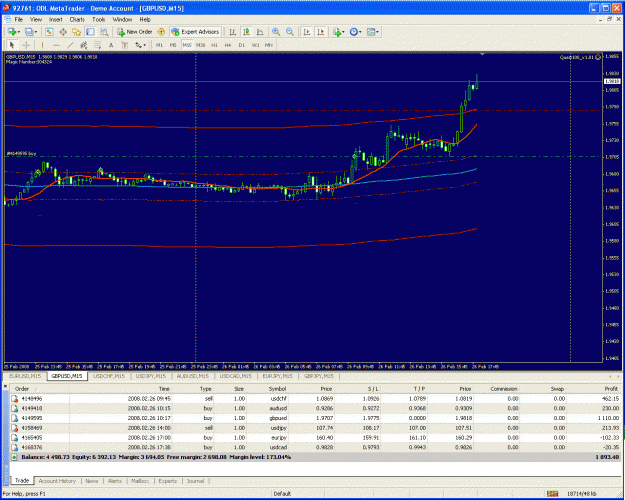This screenshot has height=500, width=625.
Task: Expand the Templates dropdown arrow
Action: click(x=377, y=32)
